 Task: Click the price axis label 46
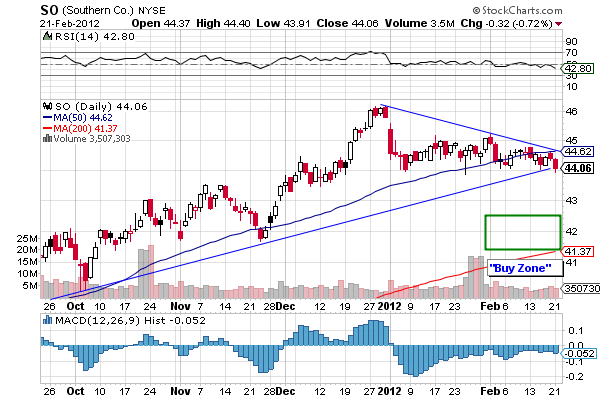point(571,112)
